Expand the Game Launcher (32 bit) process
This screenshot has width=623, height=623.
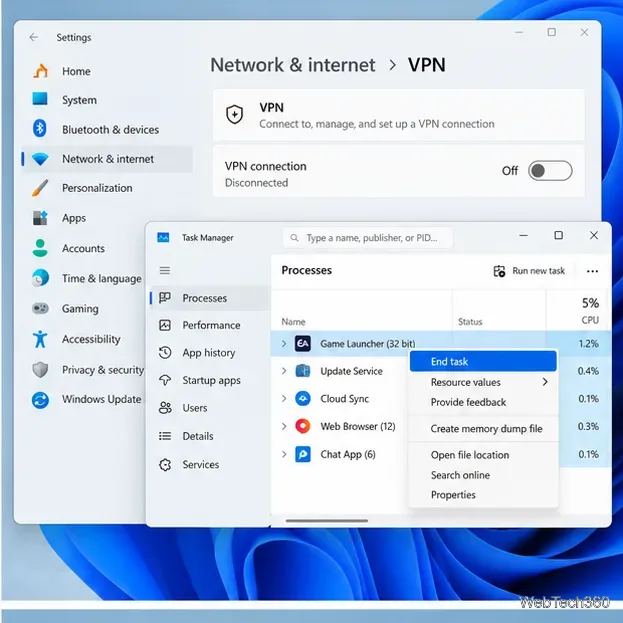(284, 344)
